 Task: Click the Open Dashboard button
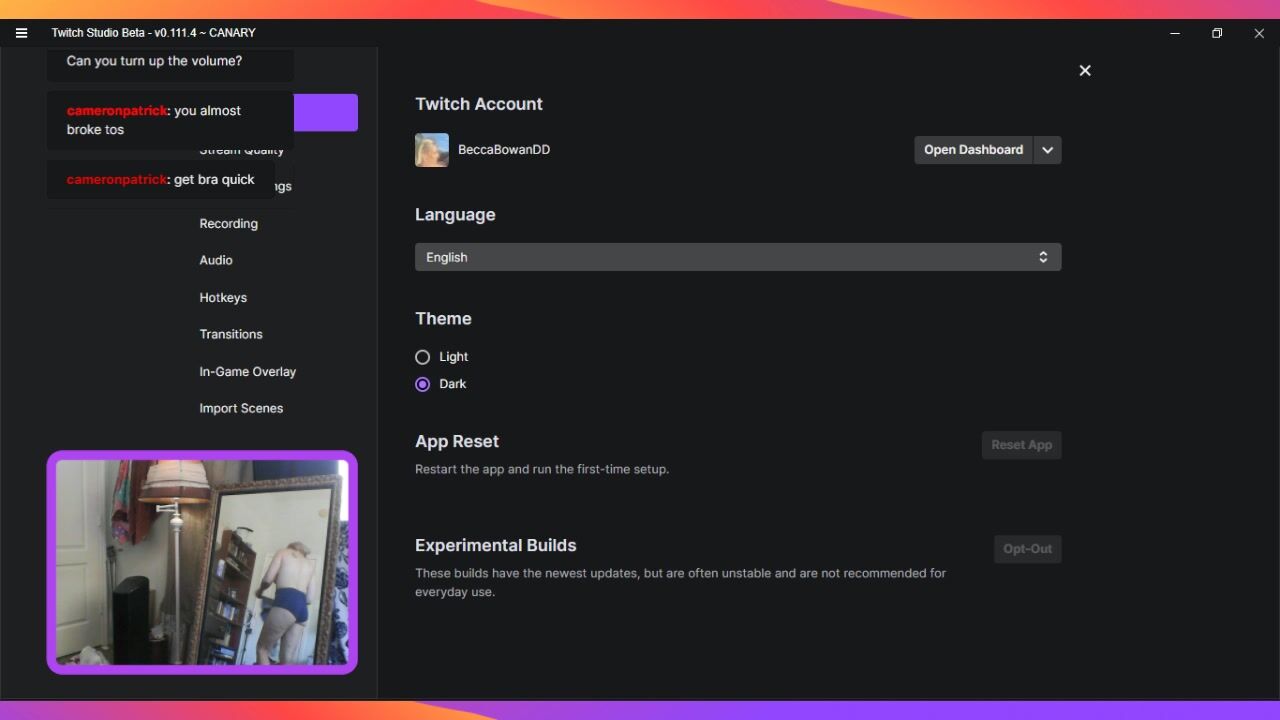(973, 150)
